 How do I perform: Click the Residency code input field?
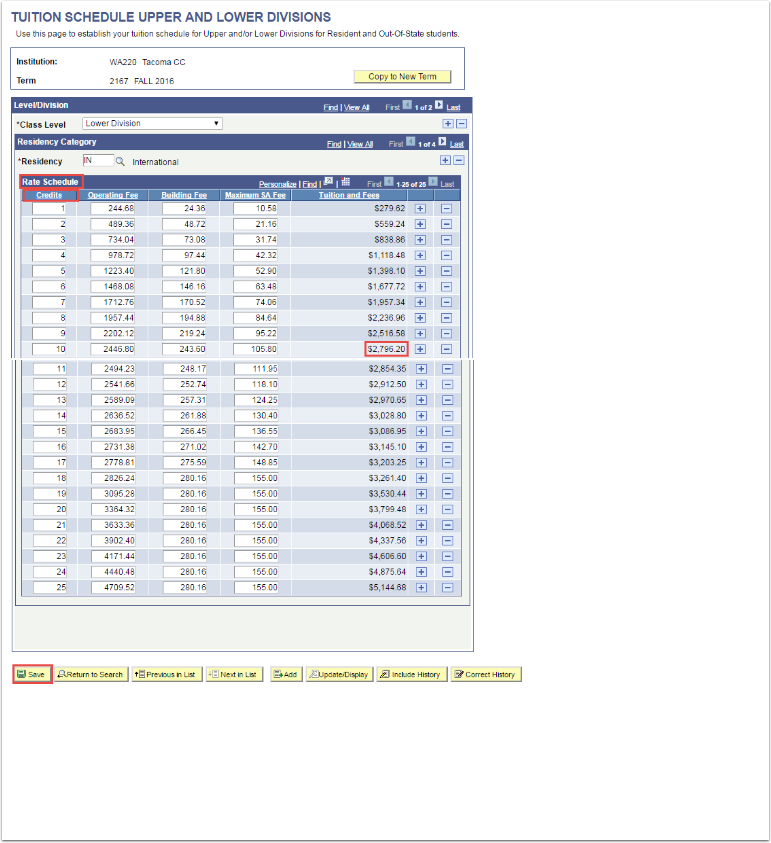(x=98, y=160)
